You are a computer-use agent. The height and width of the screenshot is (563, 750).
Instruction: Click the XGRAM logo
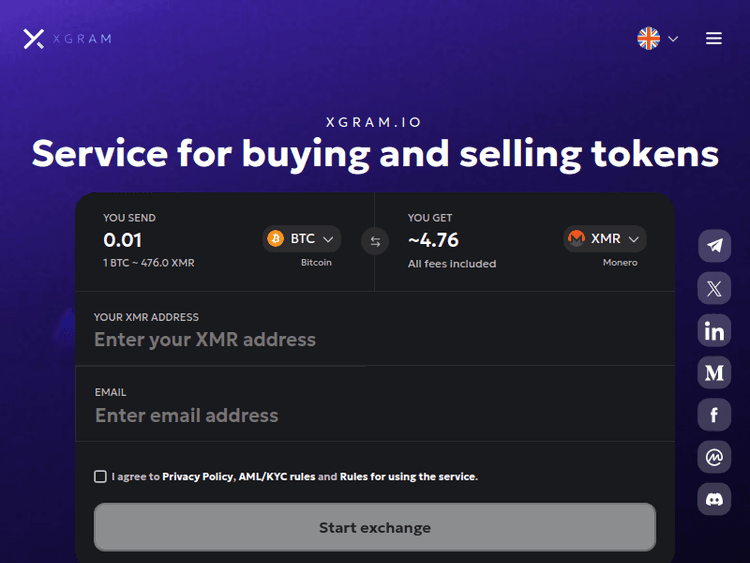67,39
